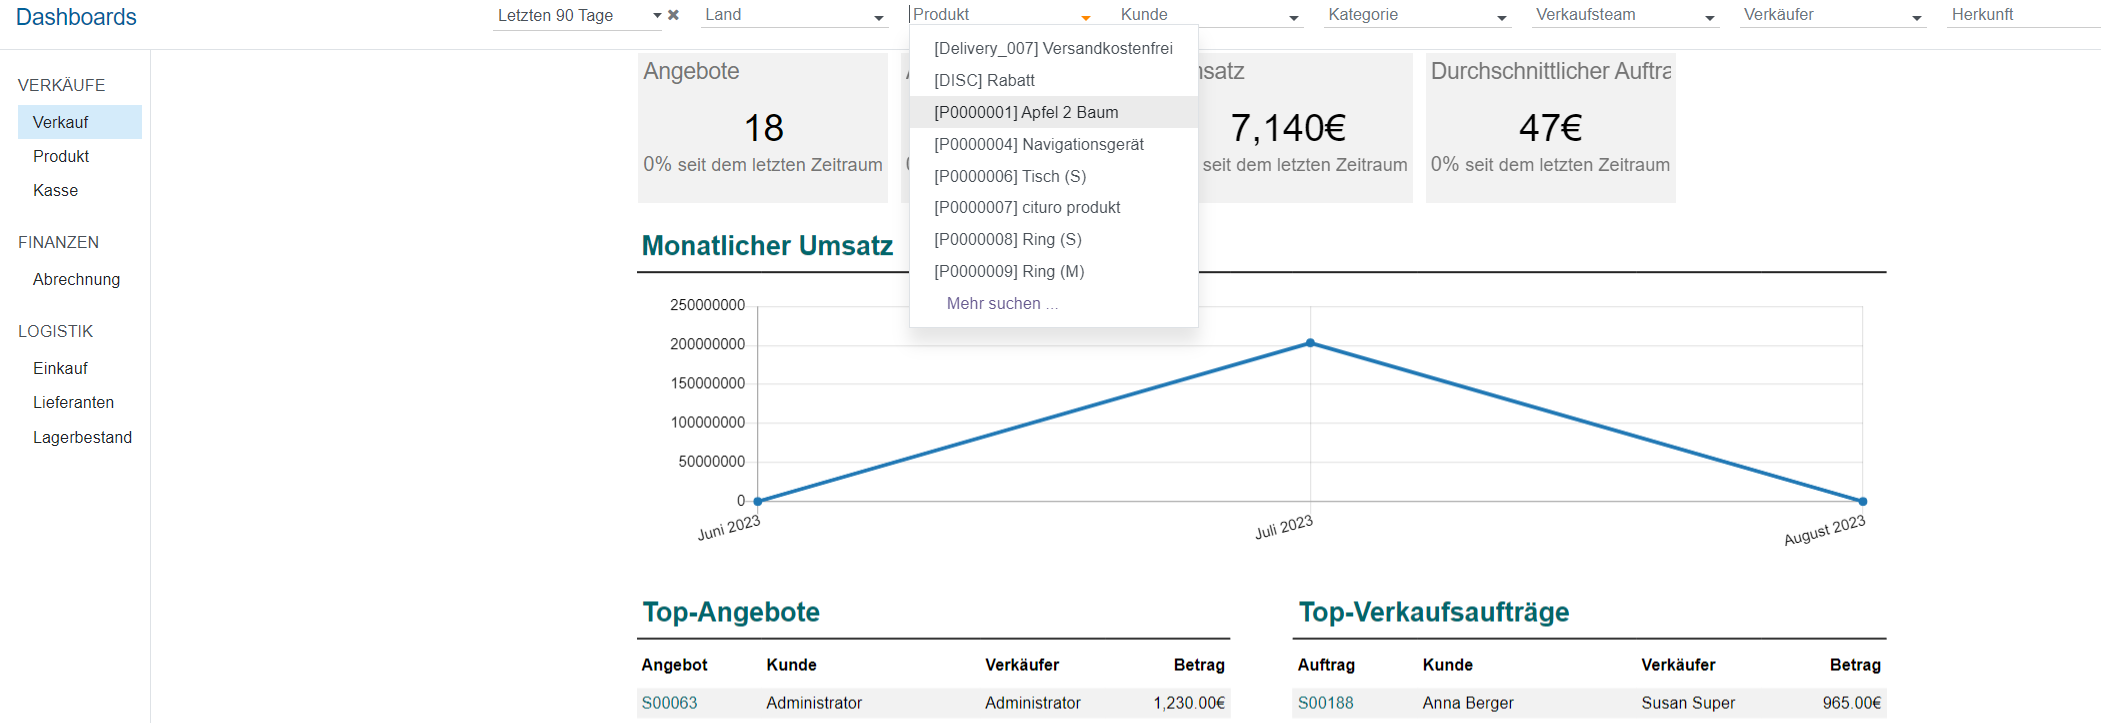Click Mehr suchen link
The image size is (2101, 723).
click(x=1001, y=303)
